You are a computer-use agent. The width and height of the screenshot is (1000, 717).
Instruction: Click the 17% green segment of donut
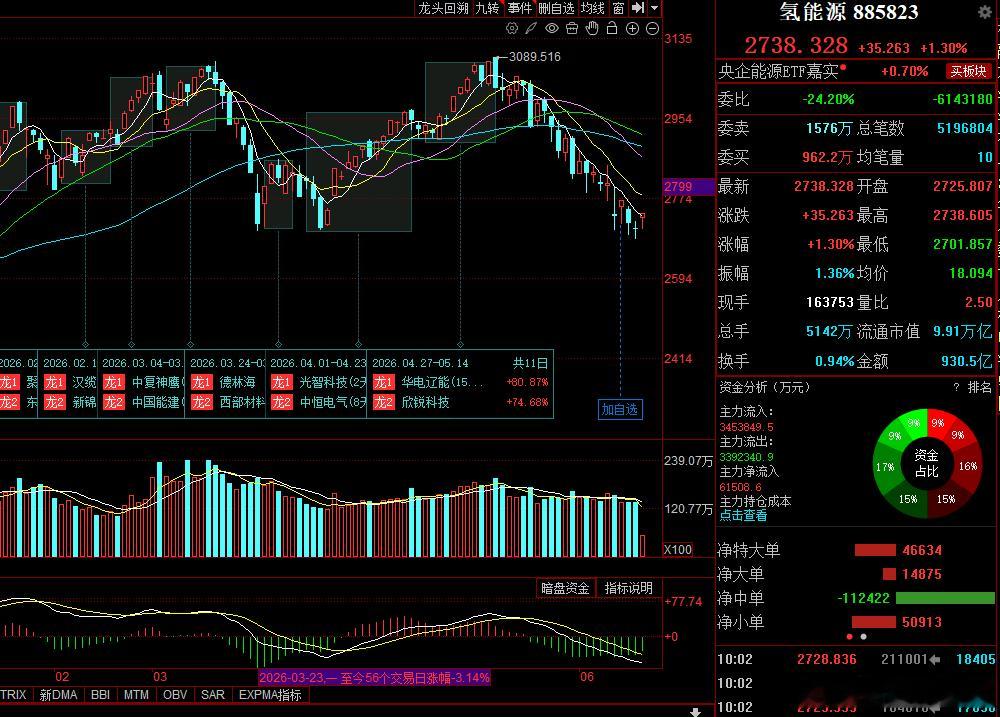885,467
